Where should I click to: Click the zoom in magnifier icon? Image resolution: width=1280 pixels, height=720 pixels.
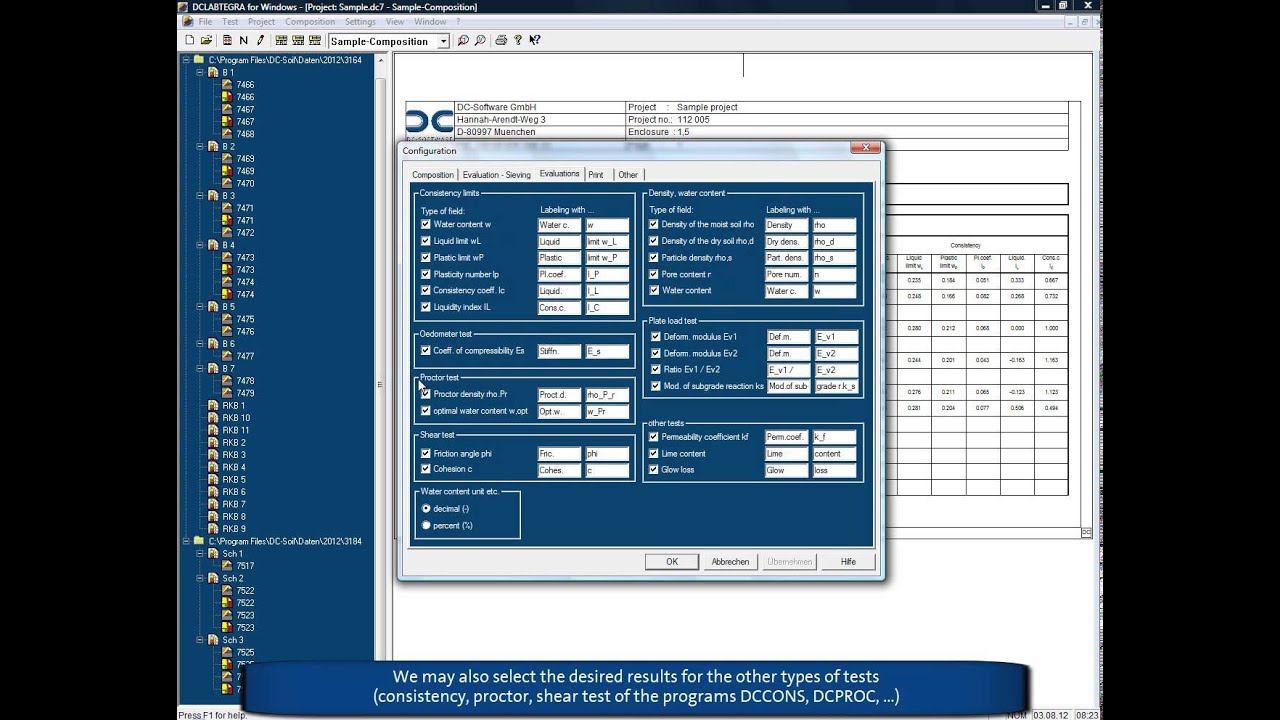point(463,41)
